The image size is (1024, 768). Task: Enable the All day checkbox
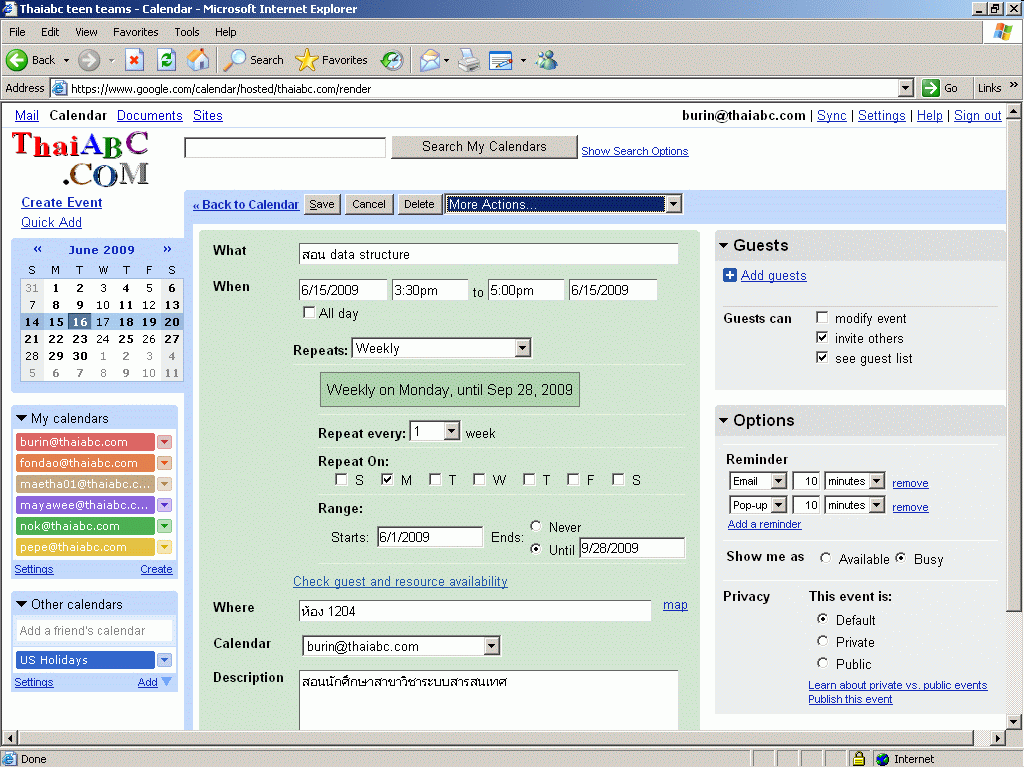tap(309, 313)
